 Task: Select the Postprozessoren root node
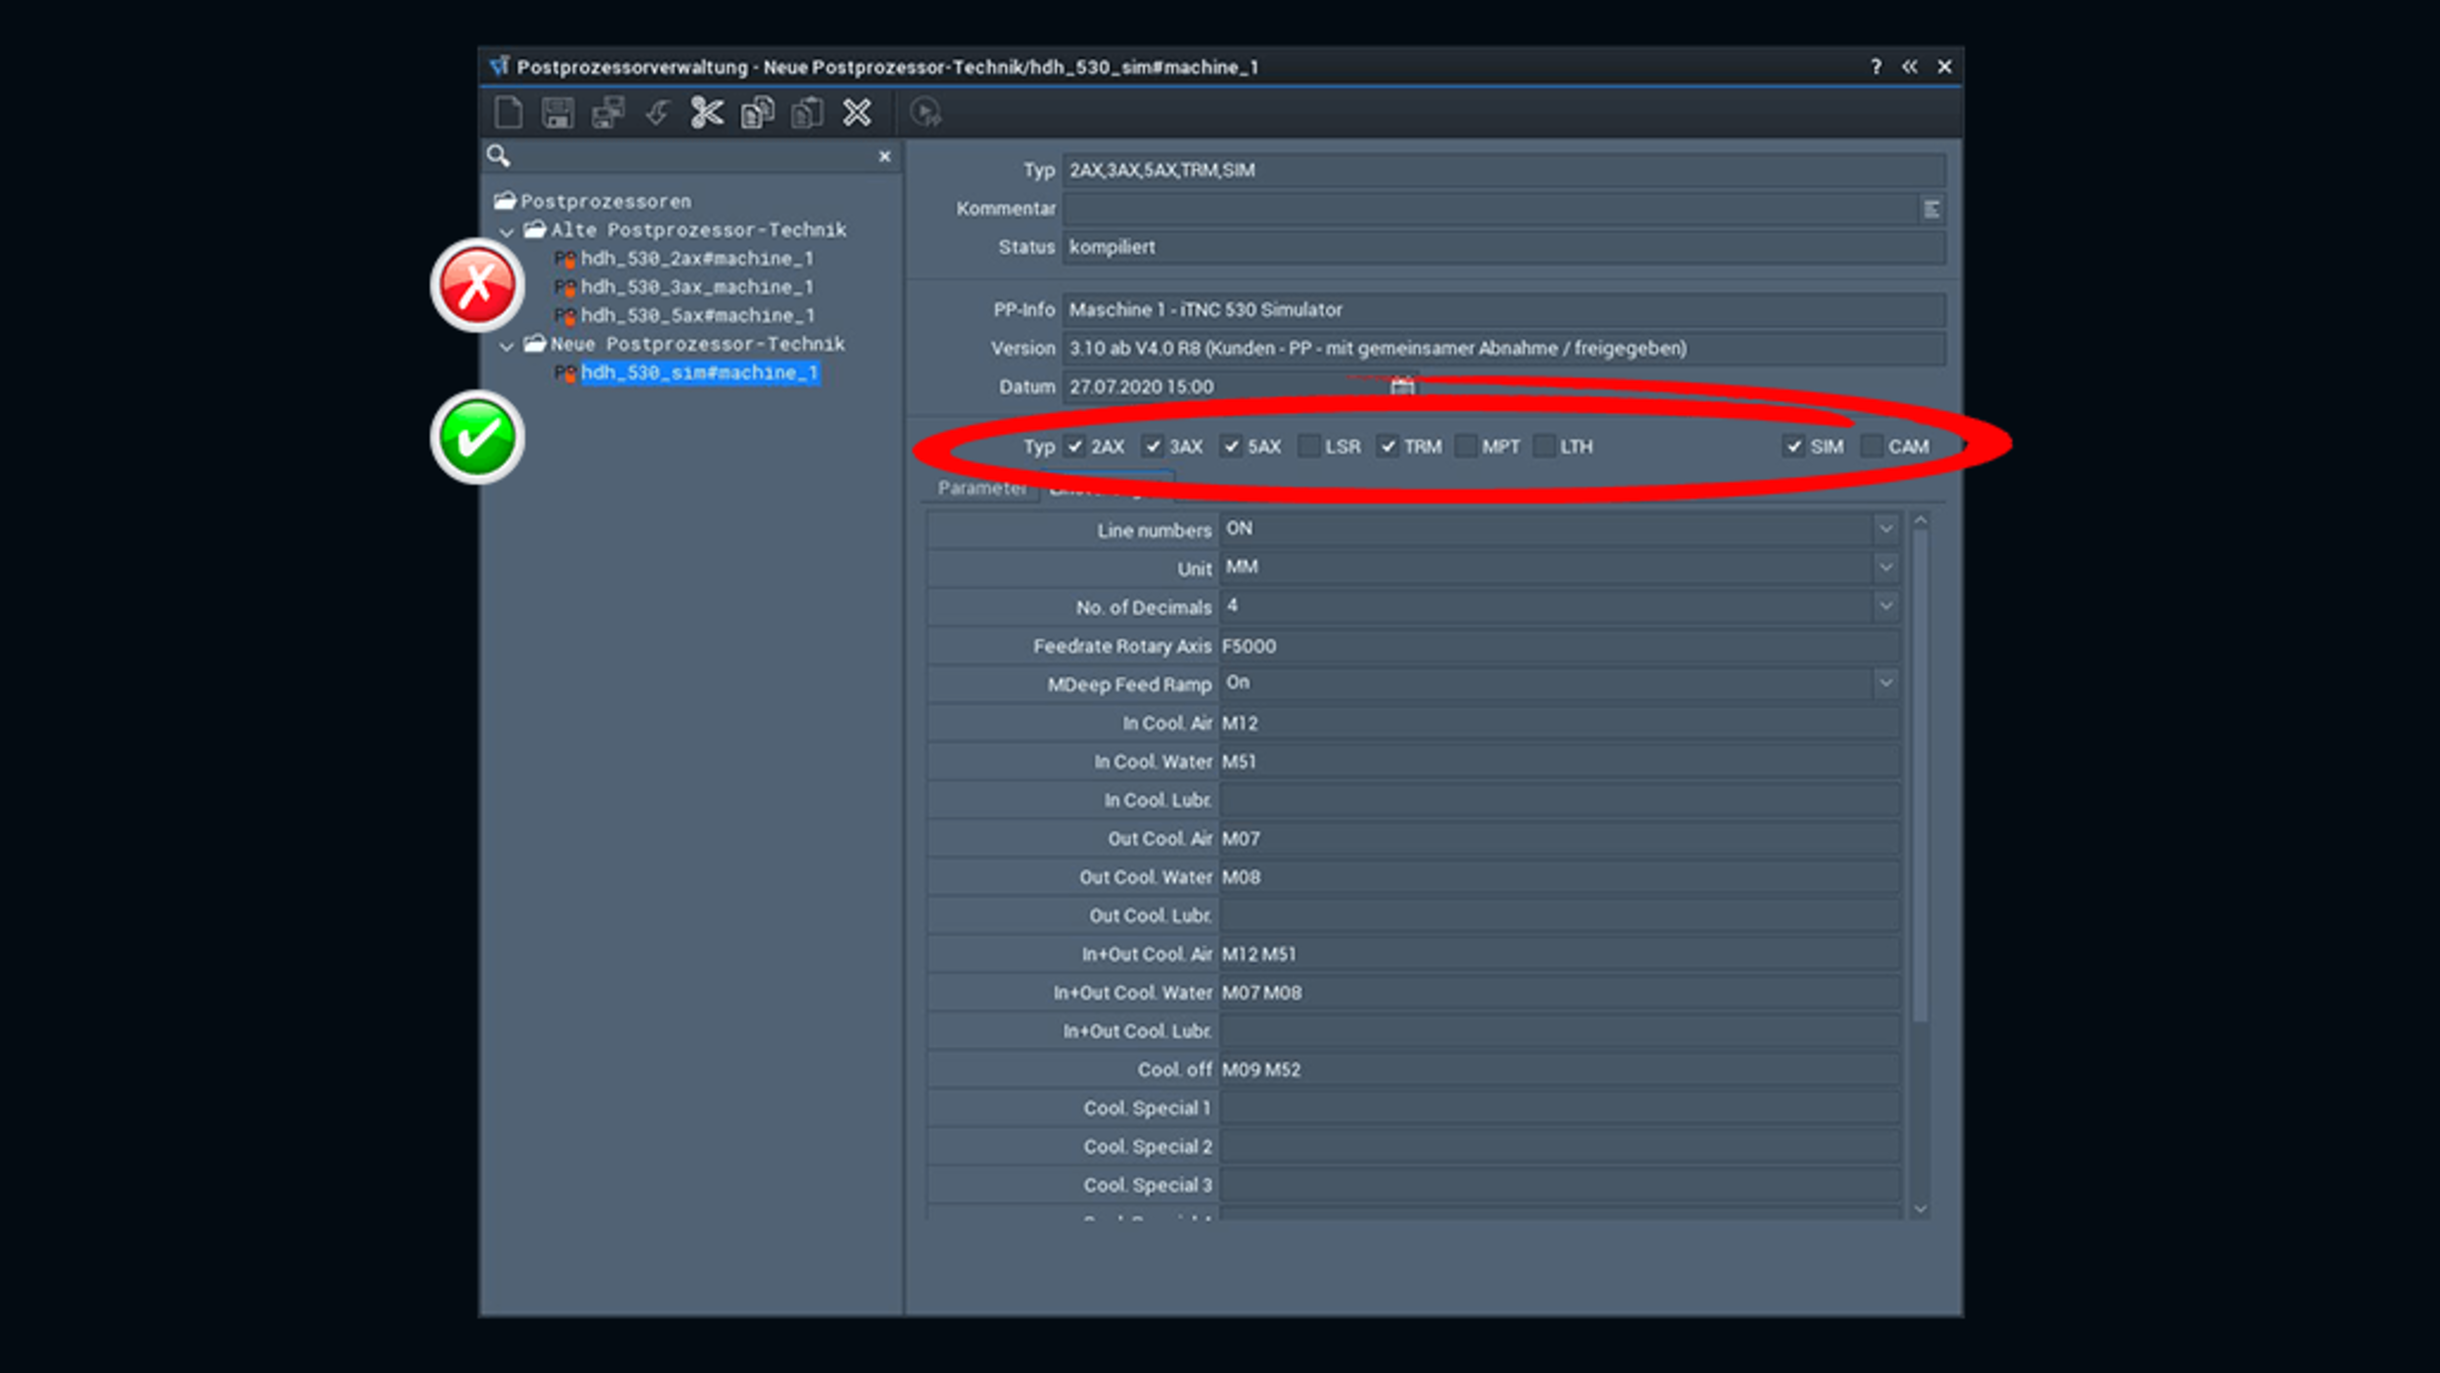(x=606, y=202)
